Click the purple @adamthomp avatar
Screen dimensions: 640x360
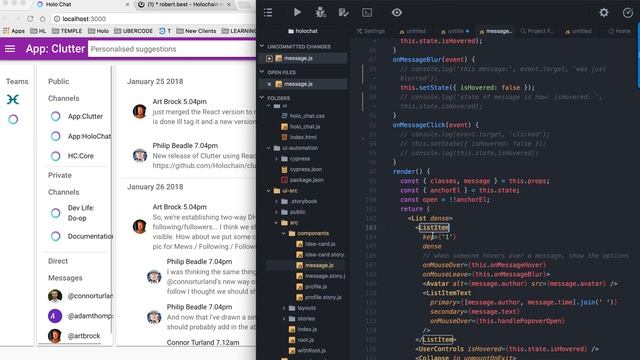(55, 316)
